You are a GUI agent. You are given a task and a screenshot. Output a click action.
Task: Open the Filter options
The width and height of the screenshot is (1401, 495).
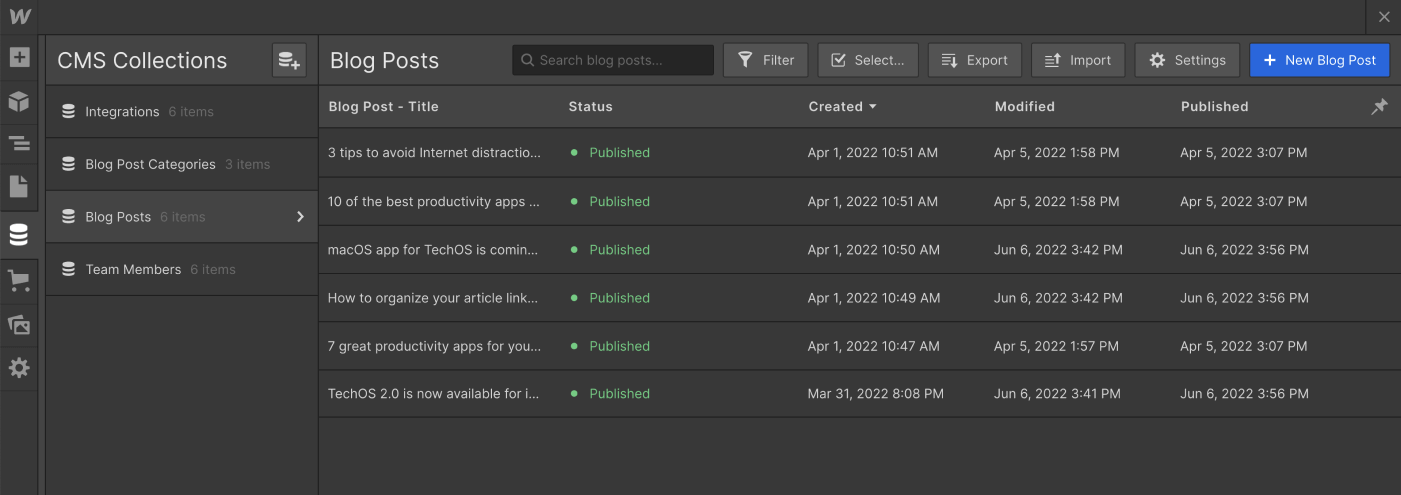click(765, 60)
